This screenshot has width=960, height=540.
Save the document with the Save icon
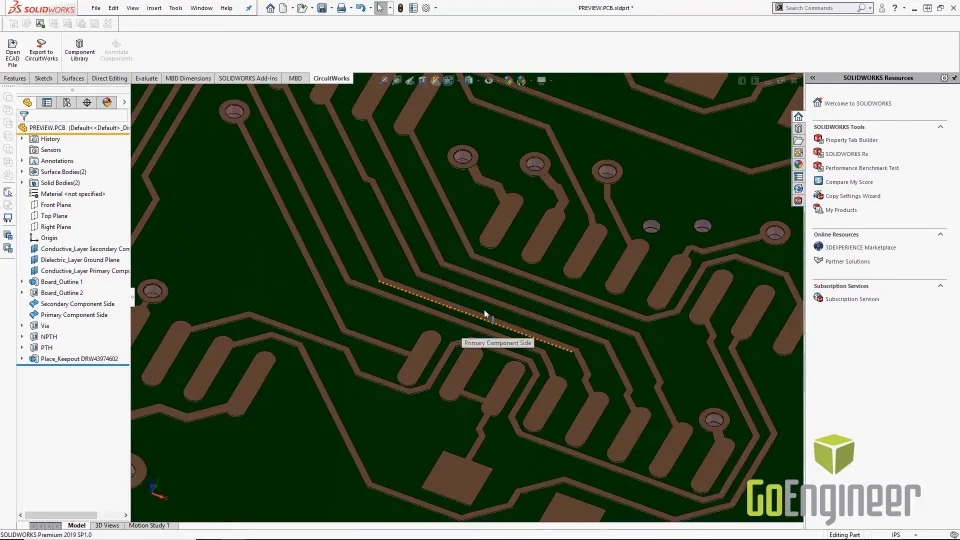321,8
